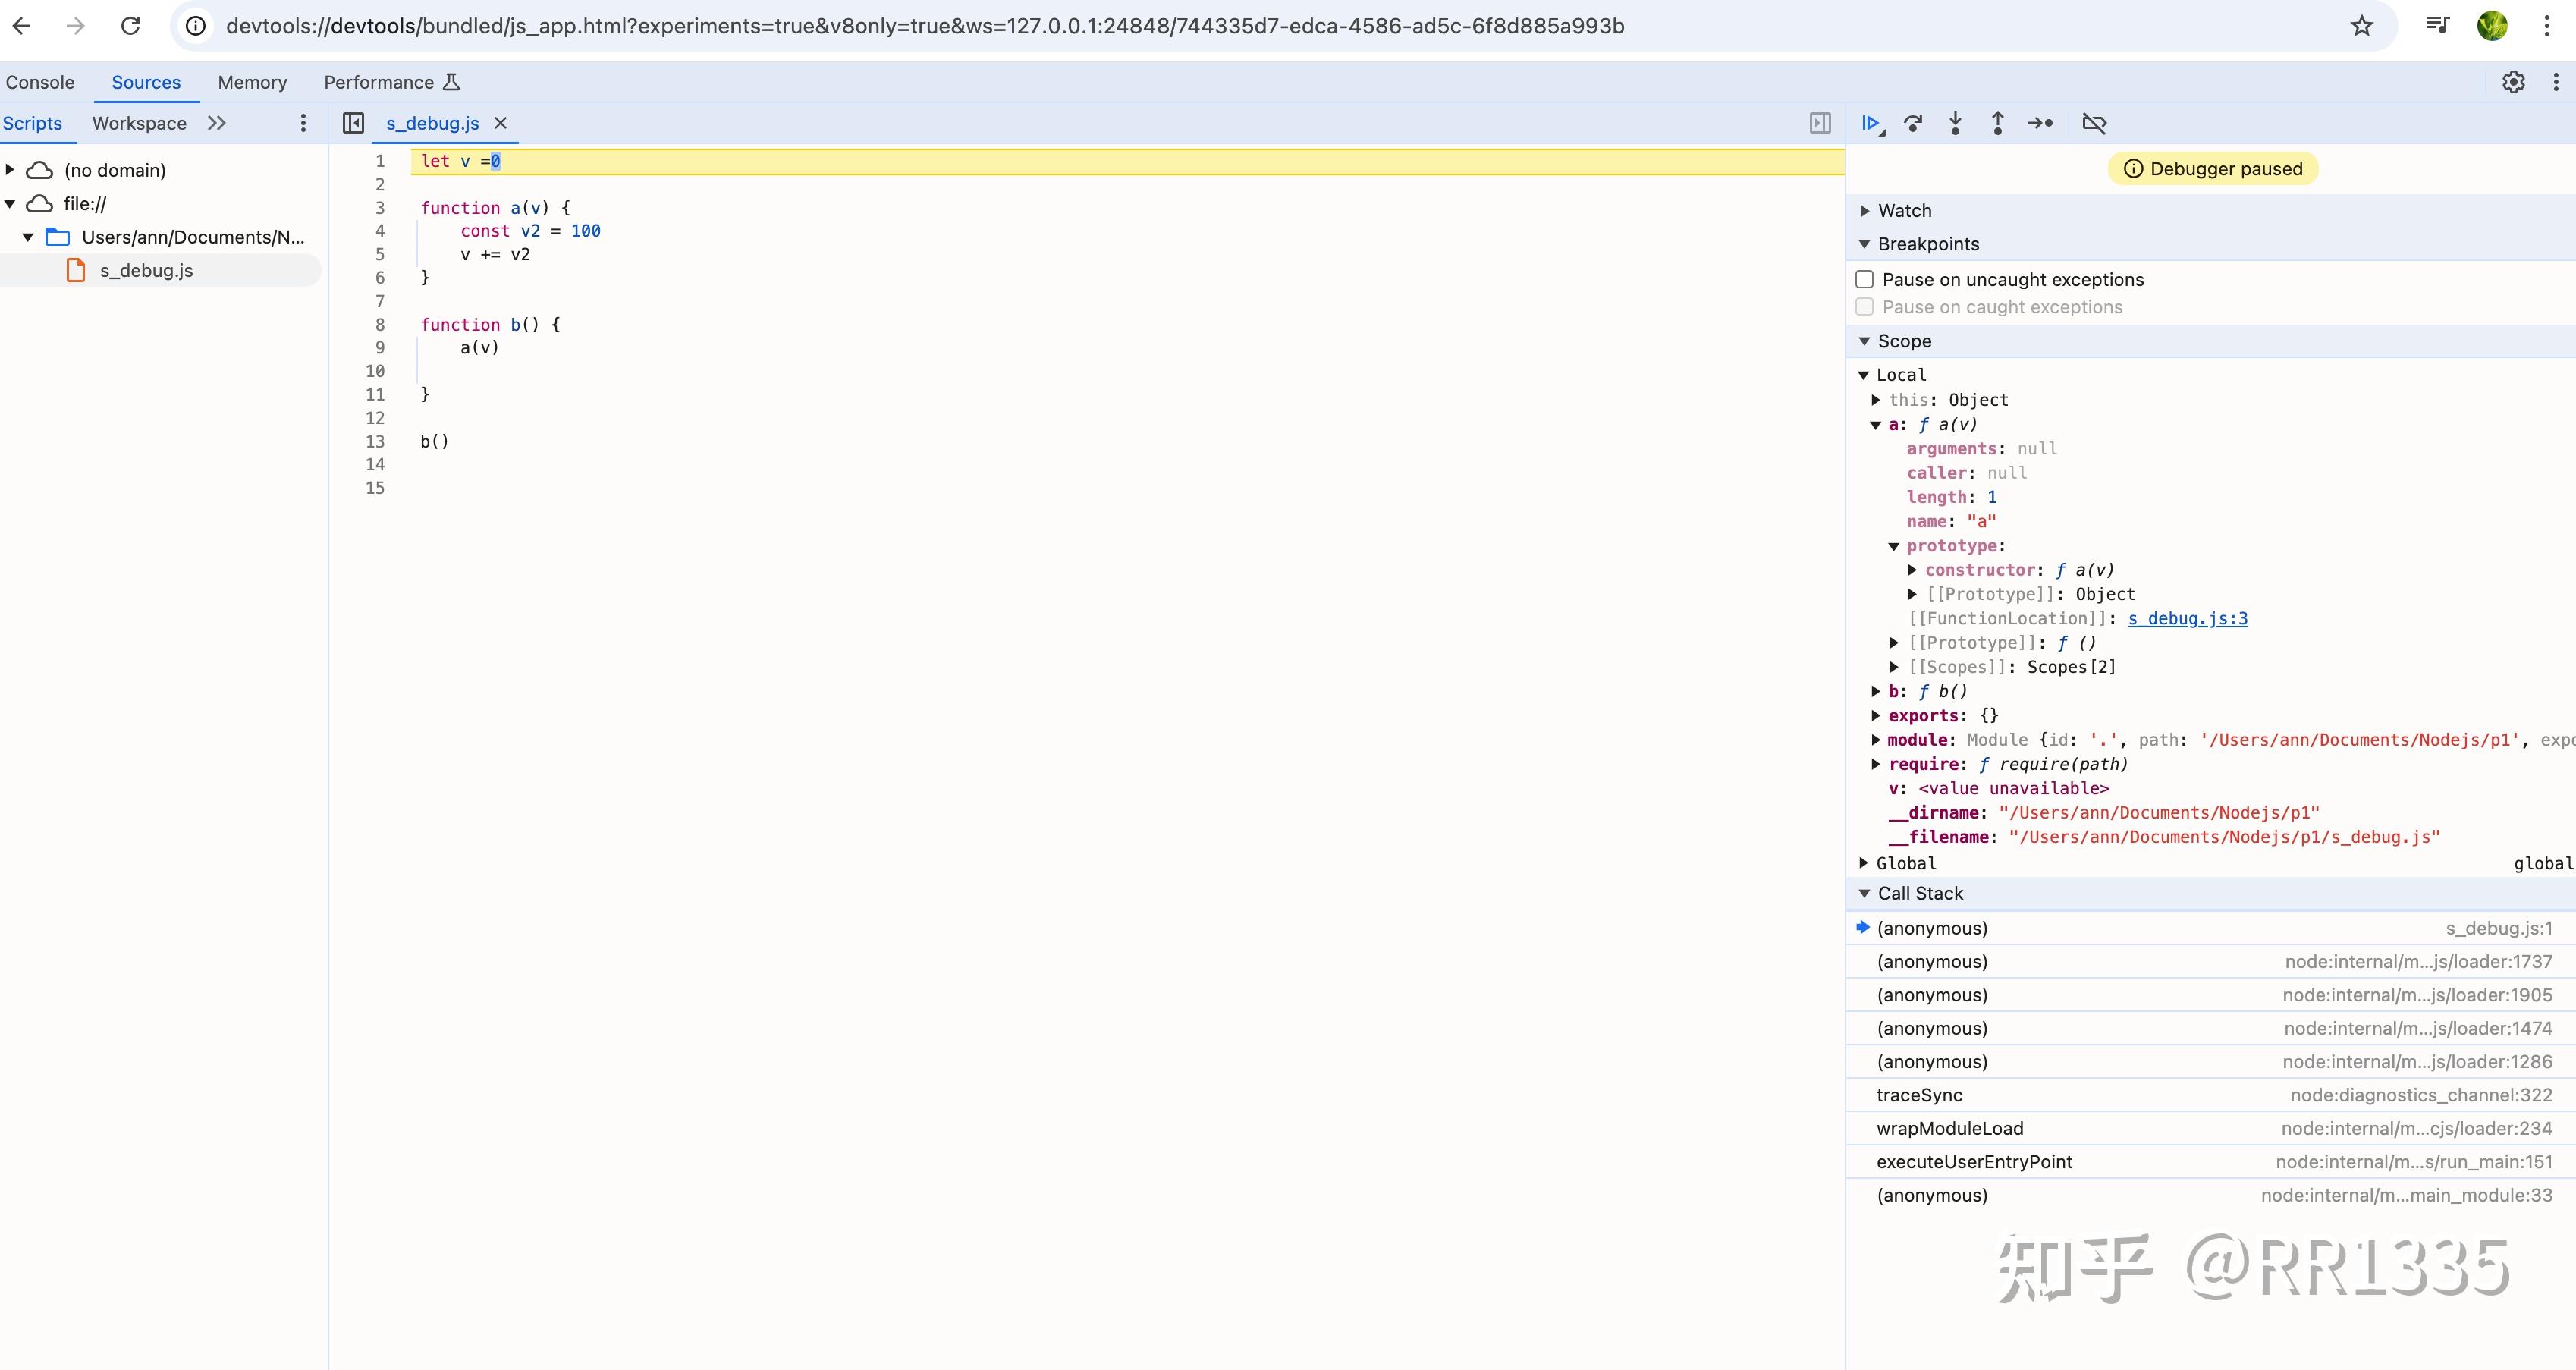Open the s_debug.js:3 function location link

[x=2188, y=618]
